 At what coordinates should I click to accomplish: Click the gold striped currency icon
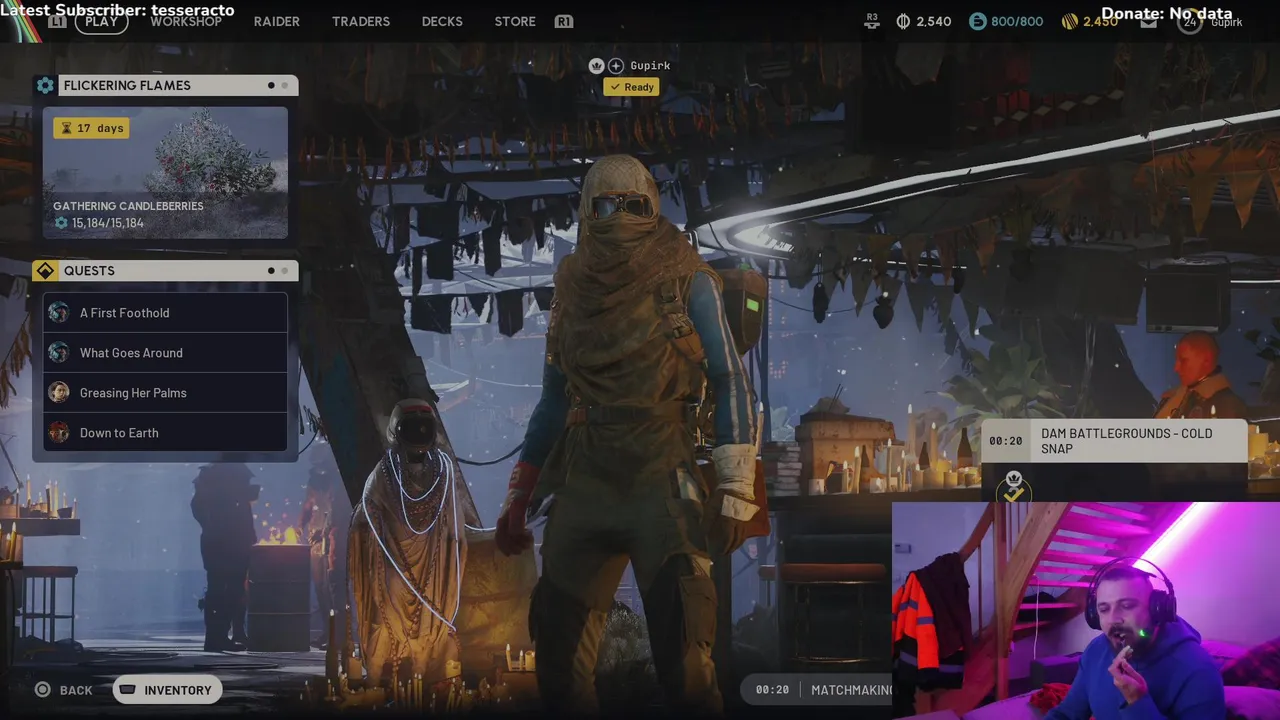click(1069, 21)
